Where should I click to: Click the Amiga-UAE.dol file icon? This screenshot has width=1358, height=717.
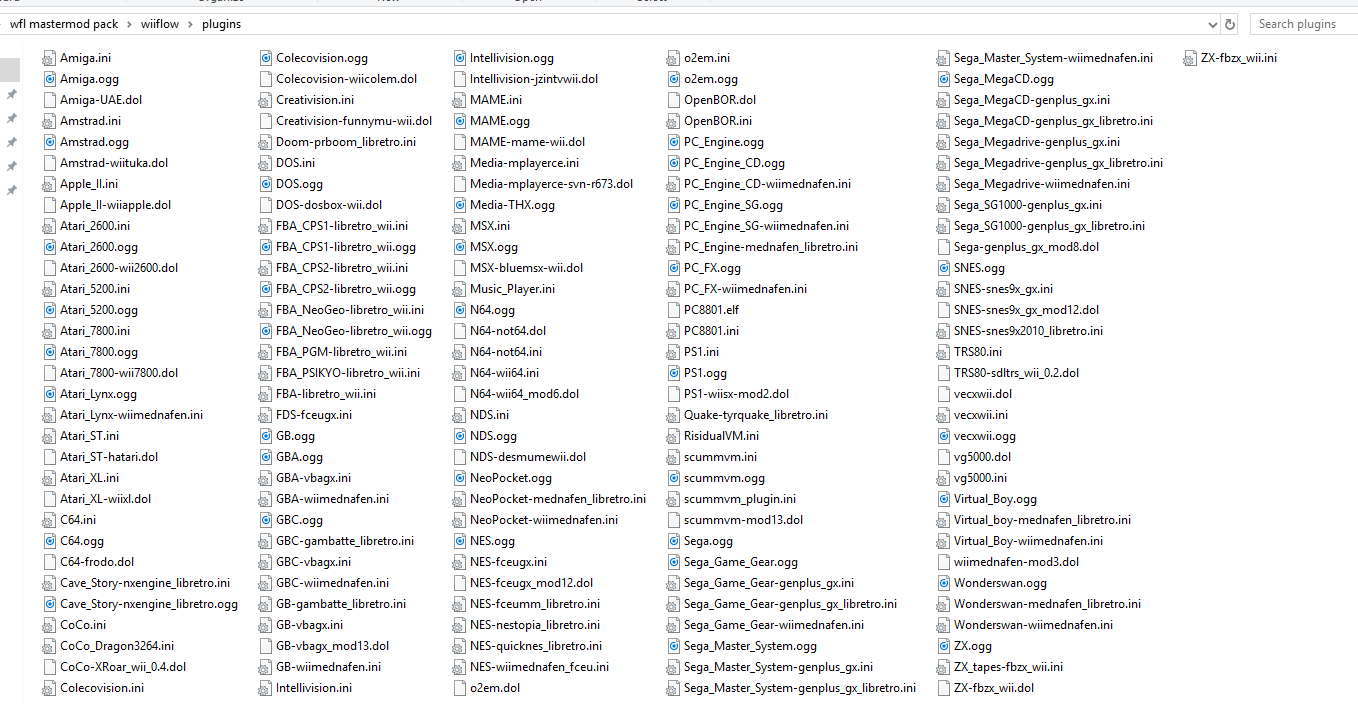tap(50, 100)
